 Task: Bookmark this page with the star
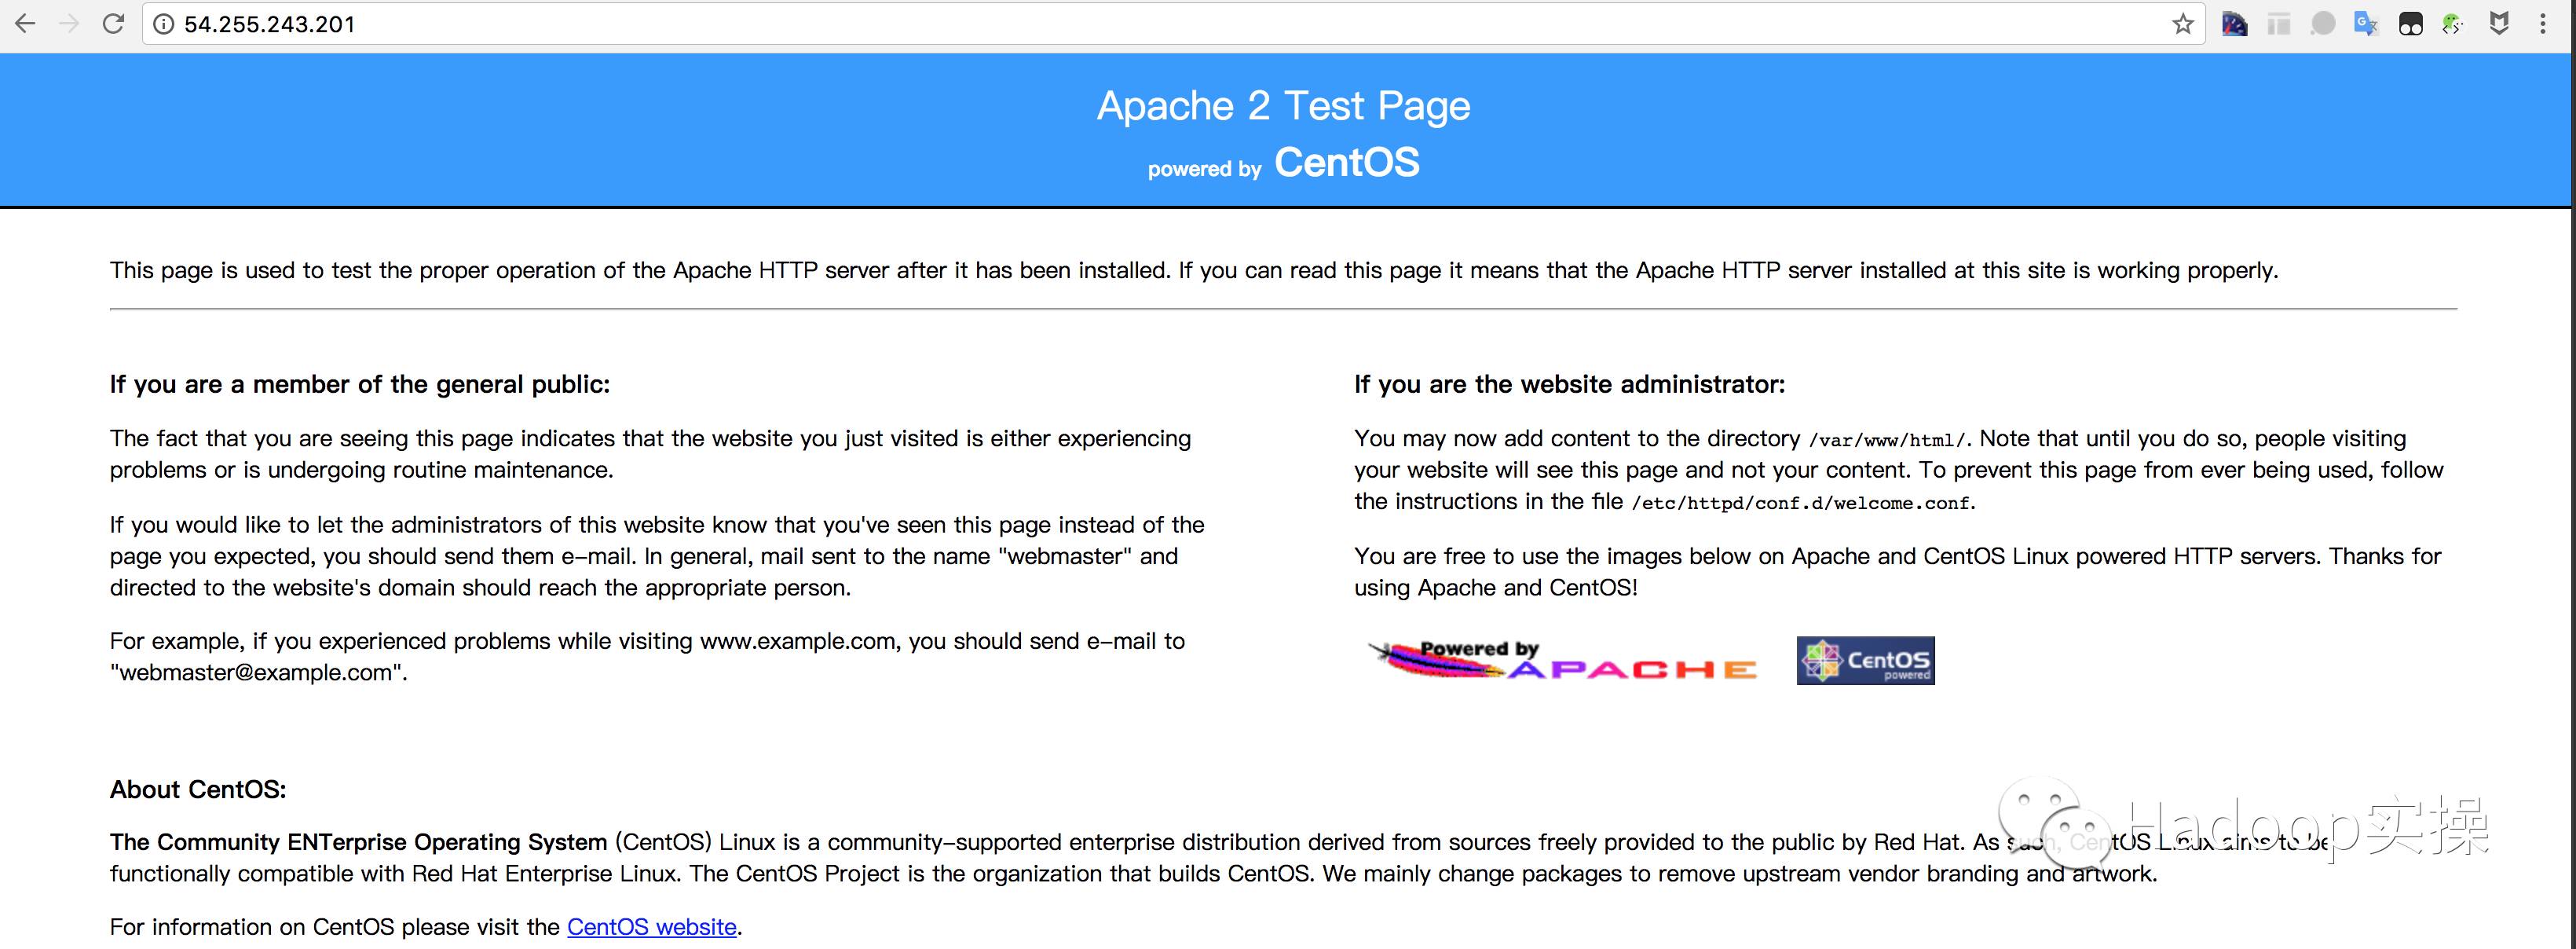click(x=2183, y=24)
